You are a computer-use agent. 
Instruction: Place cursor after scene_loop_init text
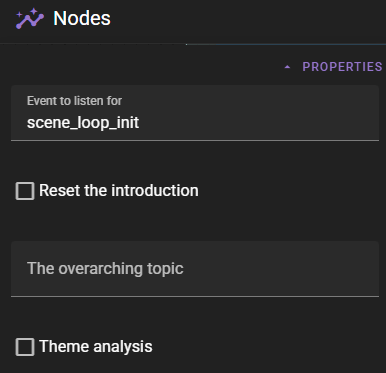tap(140, 123)
